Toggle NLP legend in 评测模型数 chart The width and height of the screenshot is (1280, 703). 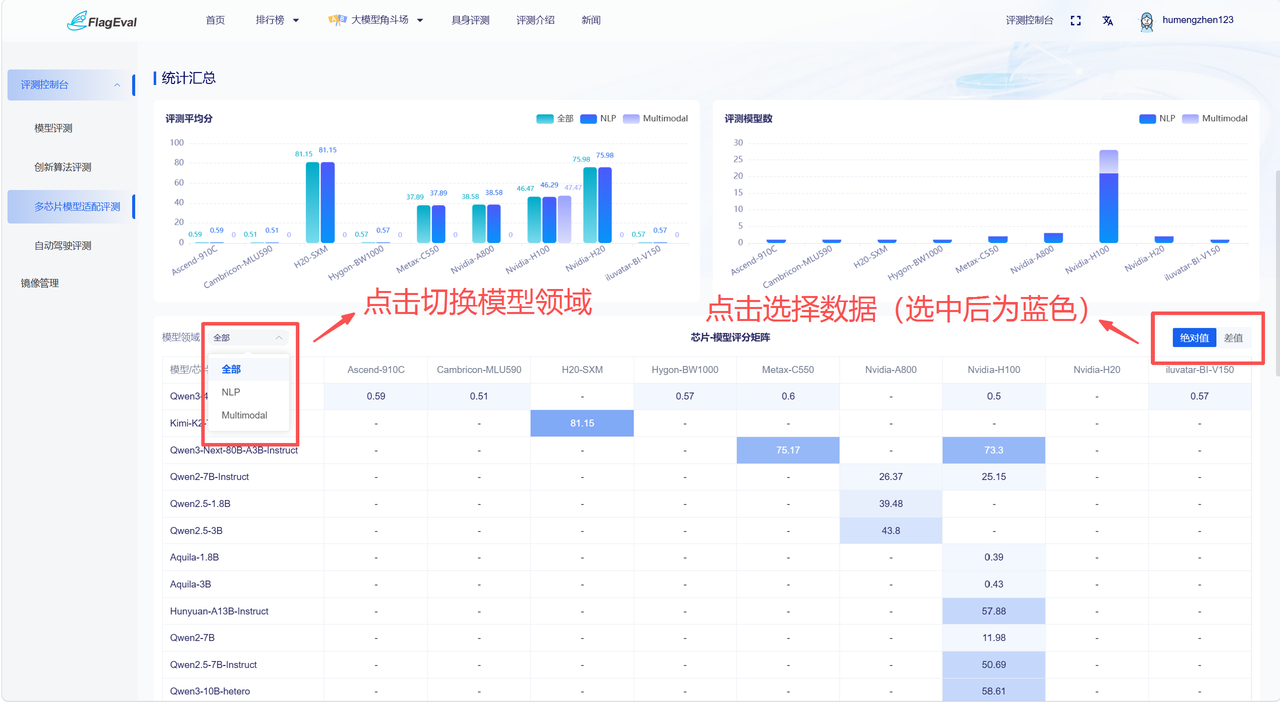[x=1157, y=118]
